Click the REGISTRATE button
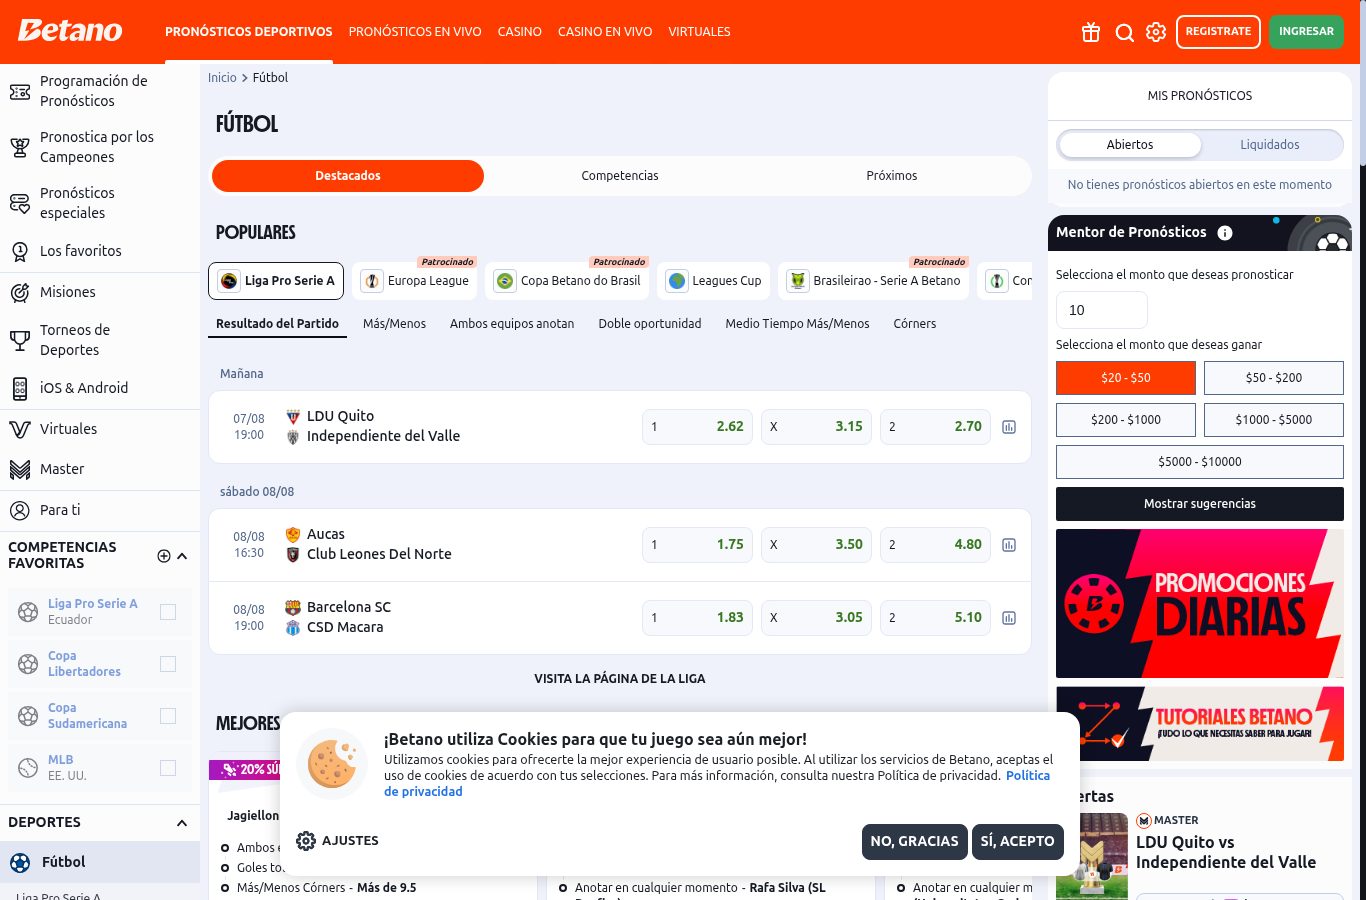1366x900 pixels. coord(1218,32)
